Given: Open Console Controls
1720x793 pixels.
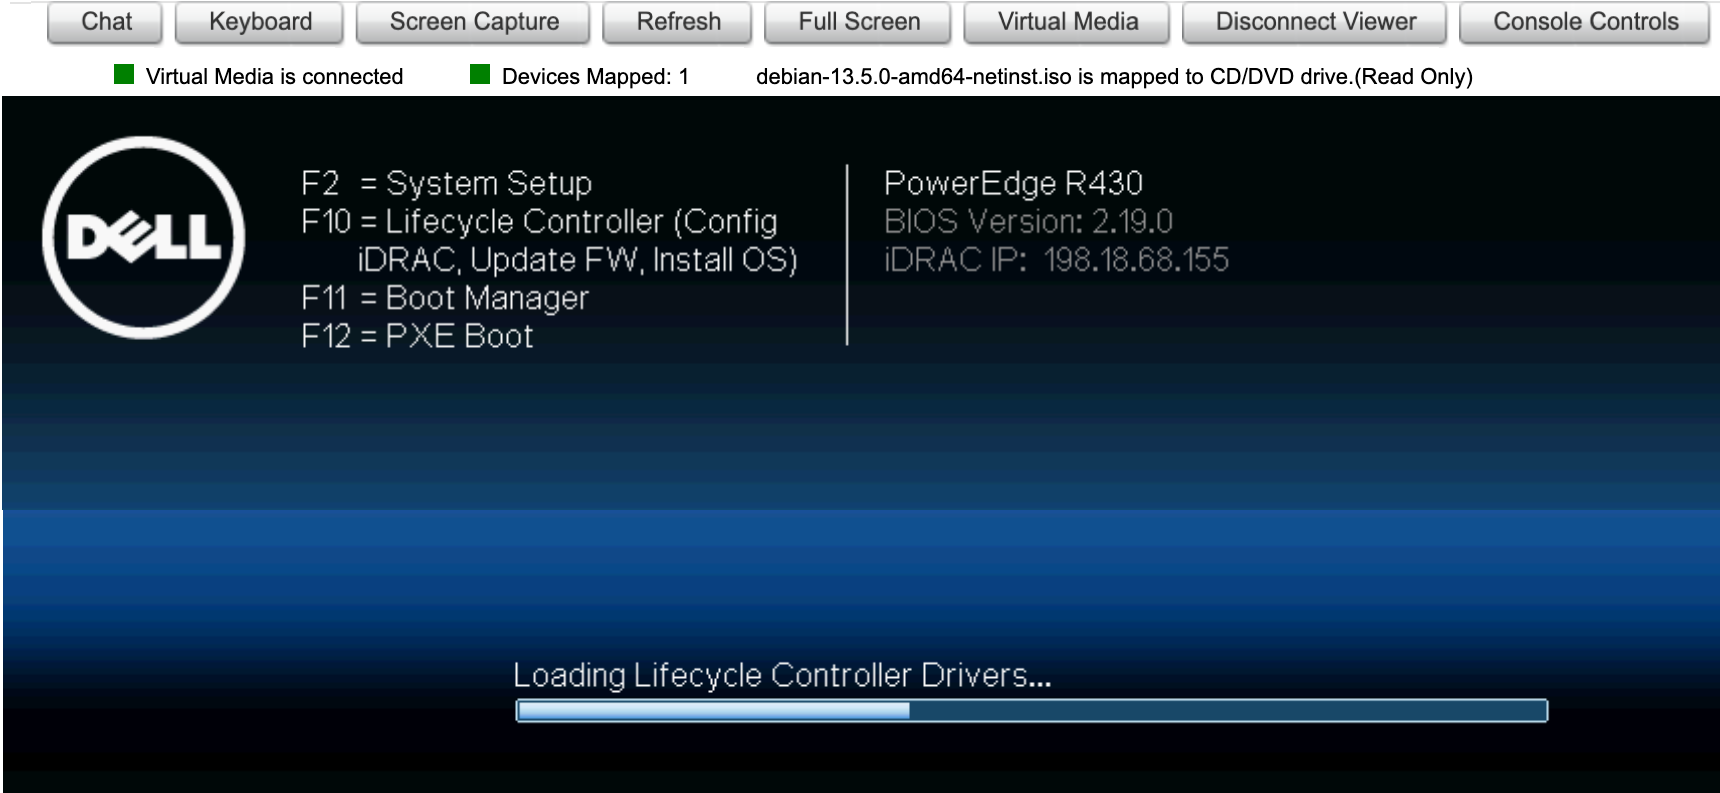Looking at the screenshot, I should pos(1585,22).
